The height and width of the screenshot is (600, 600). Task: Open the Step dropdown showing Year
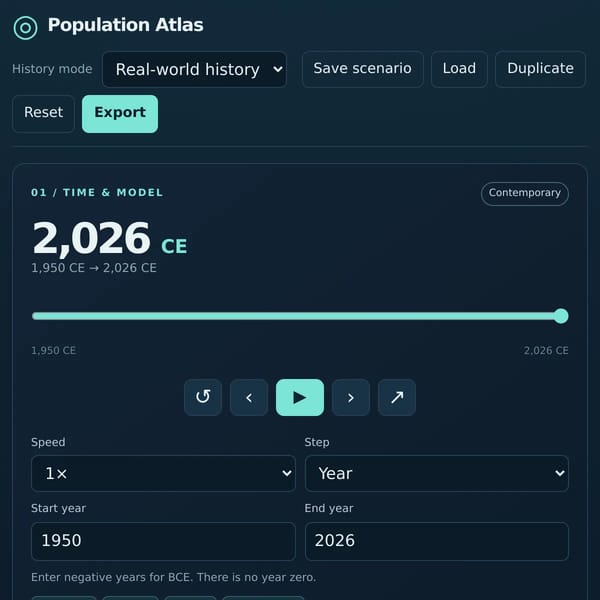[437, 473]
